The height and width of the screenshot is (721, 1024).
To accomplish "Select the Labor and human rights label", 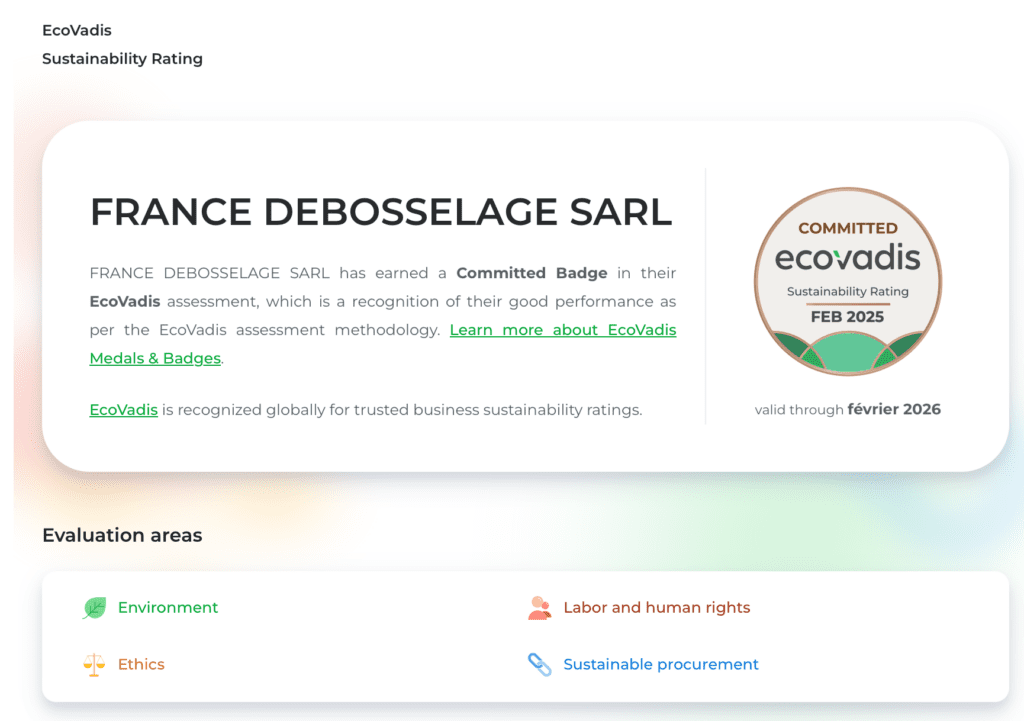I will click(x=656, y=608).
